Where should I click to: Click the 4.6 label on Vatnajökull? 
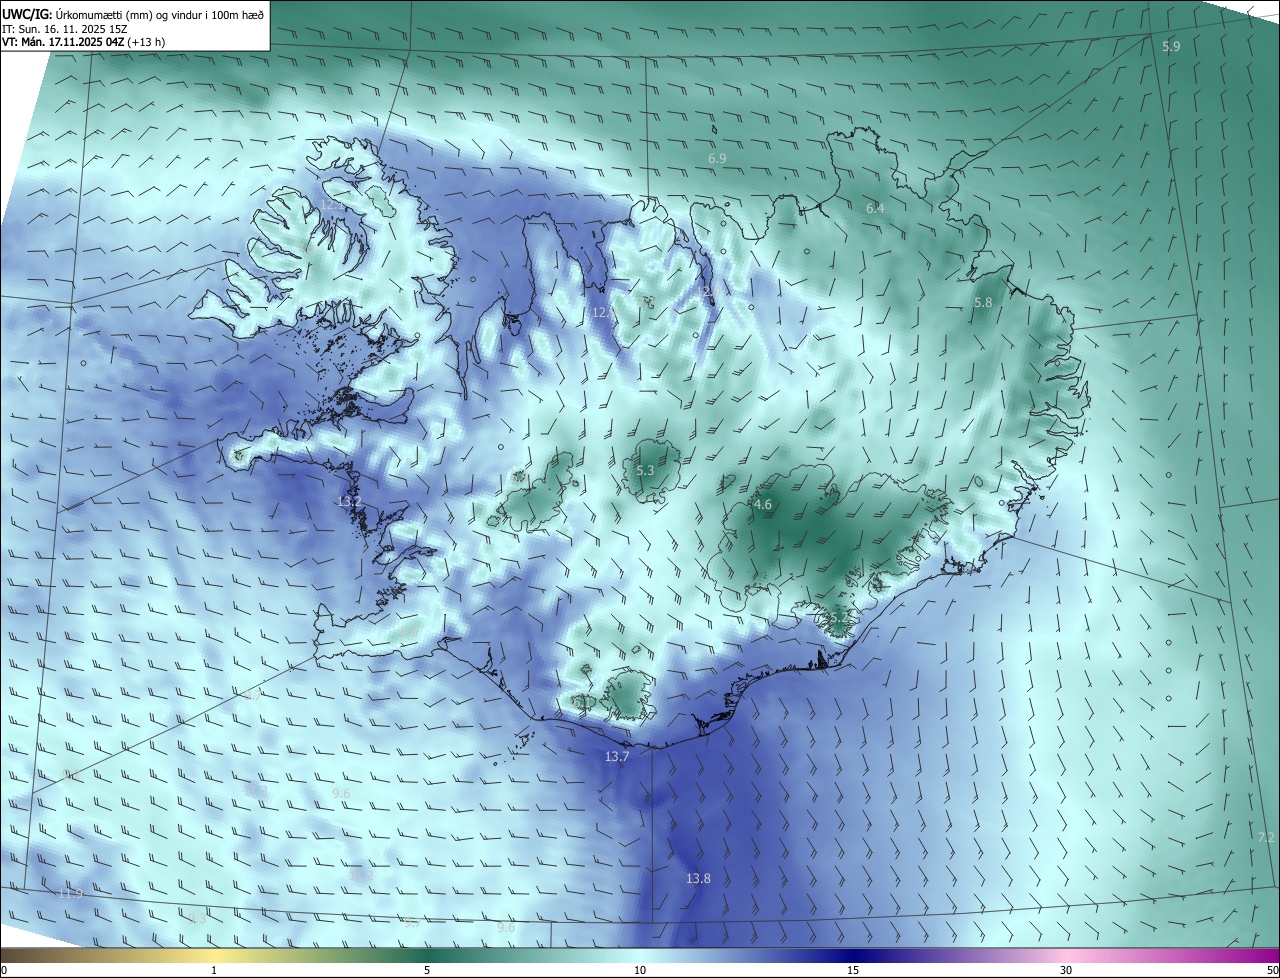point(763,505)
